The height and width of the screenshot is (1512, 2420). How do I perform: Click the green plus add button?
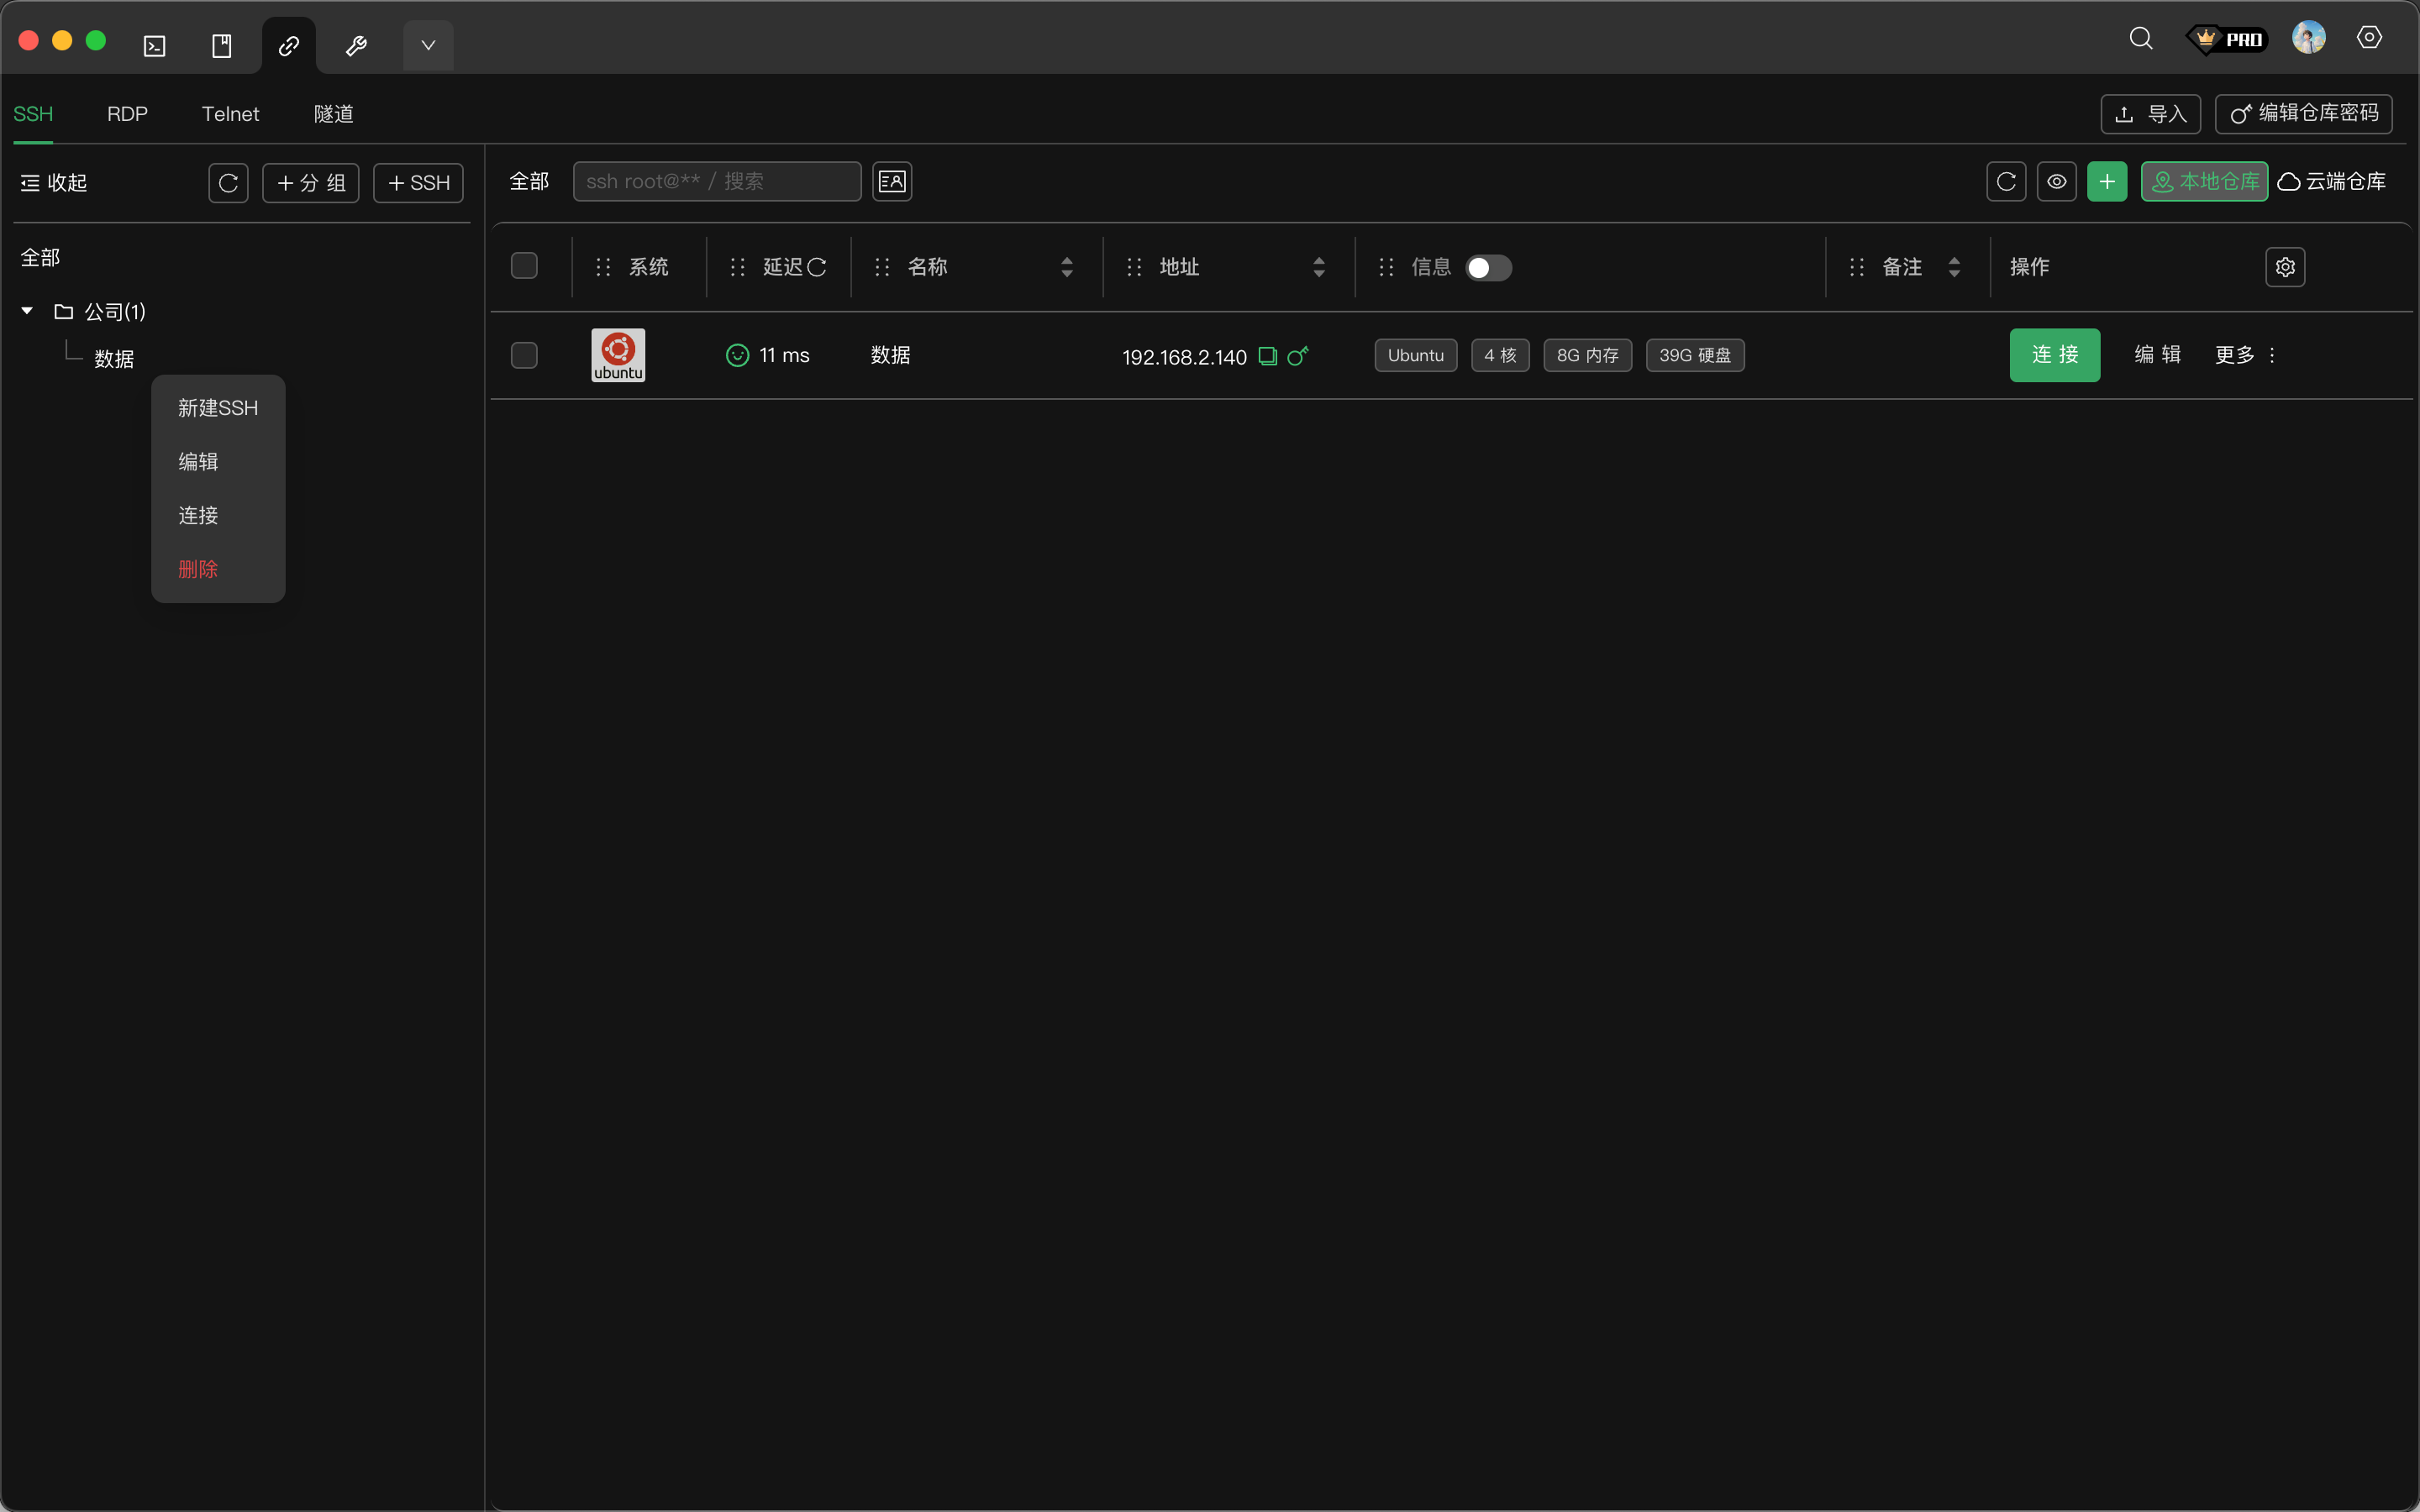[x=2106, y=182]
